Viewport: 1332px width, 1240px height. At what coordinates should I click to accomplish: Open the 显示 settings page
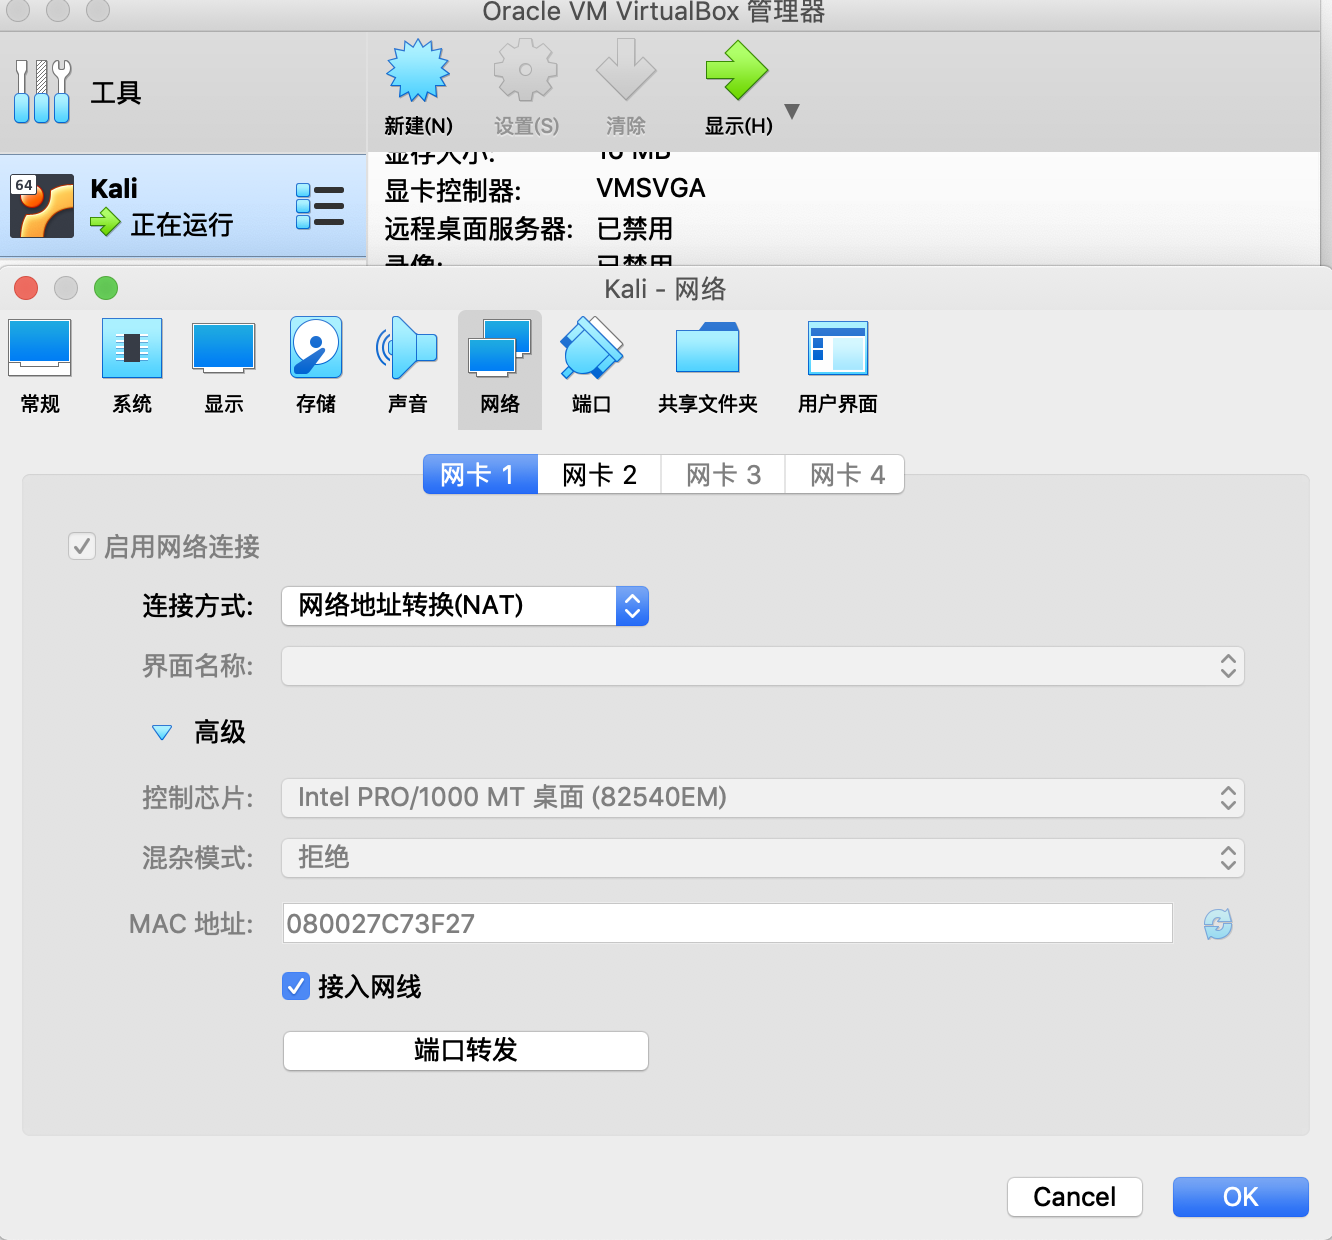pos(223,365)
